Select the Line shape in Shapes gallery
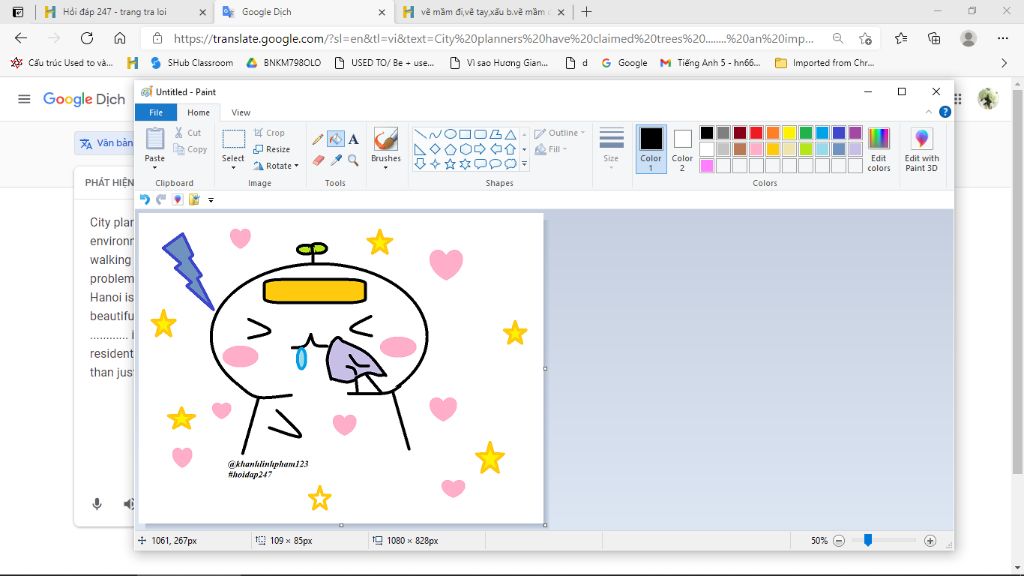 420,135
